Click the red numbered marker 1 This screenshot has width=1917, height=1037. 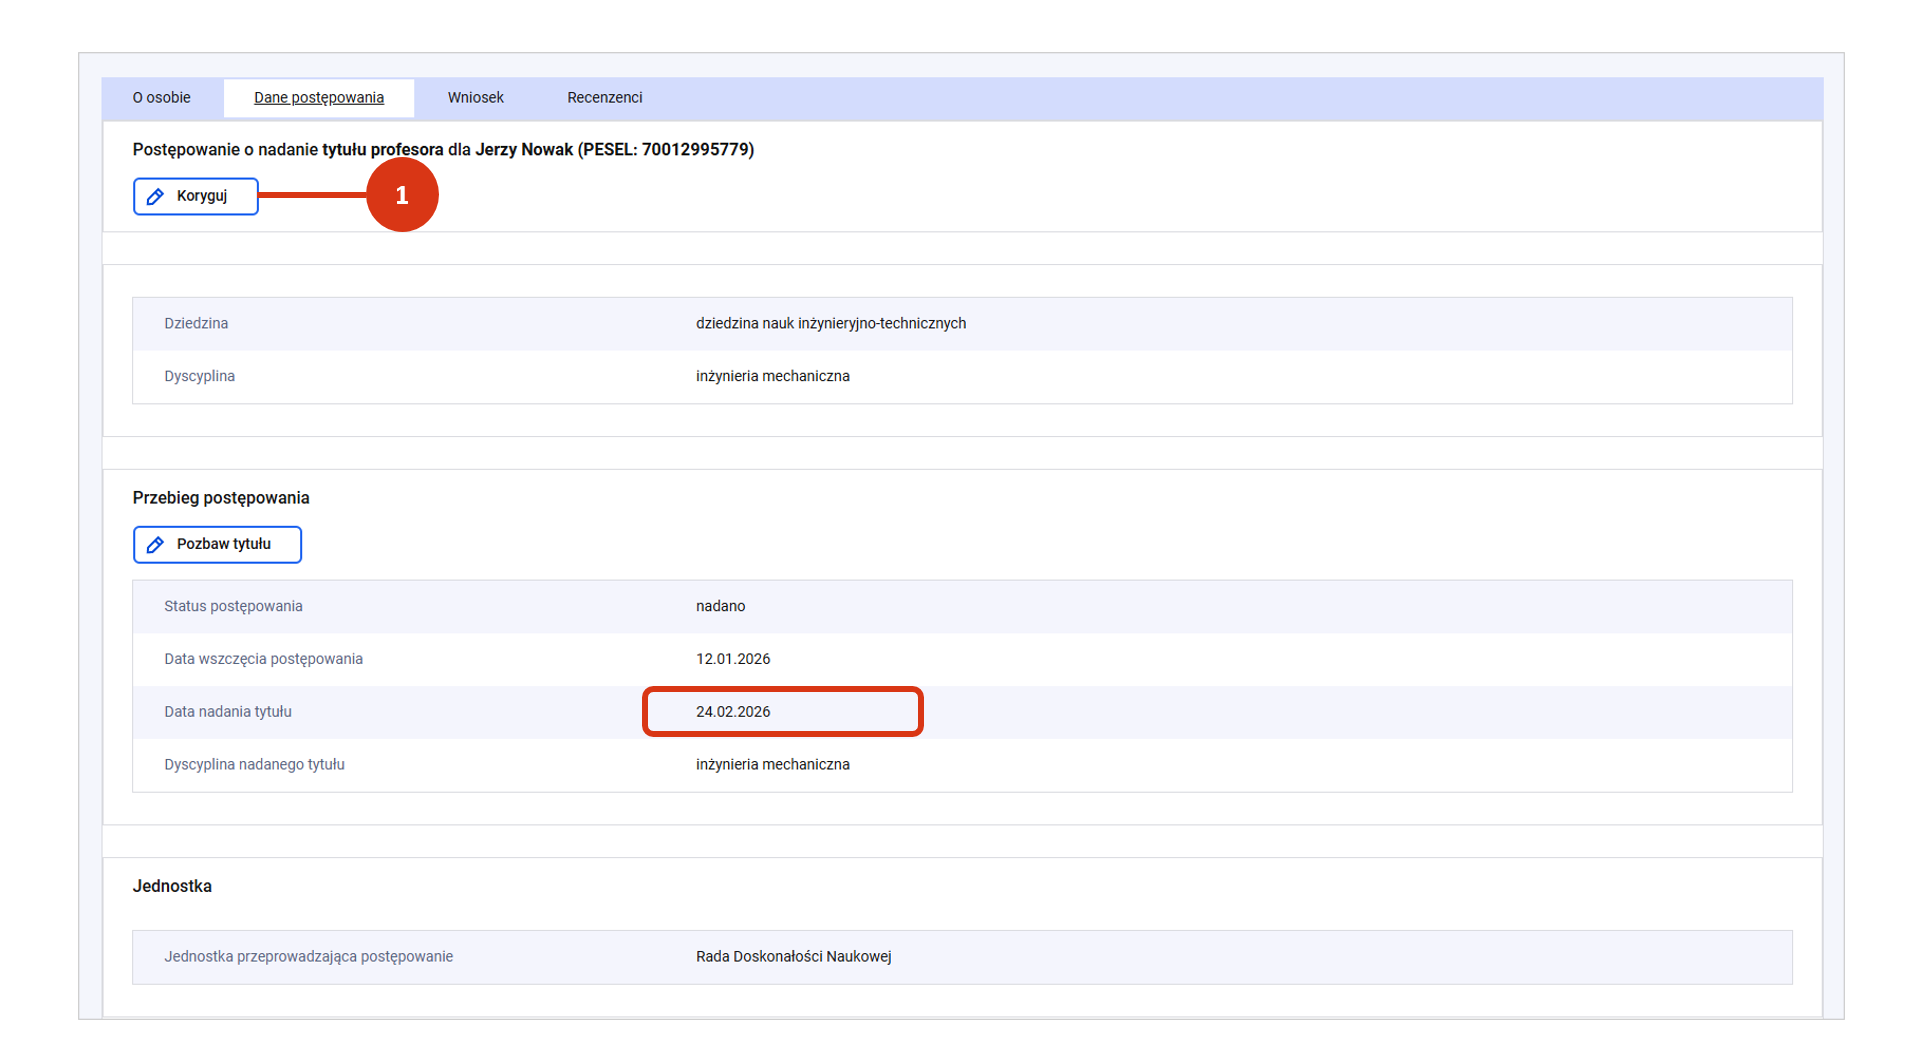coord(402,195)
